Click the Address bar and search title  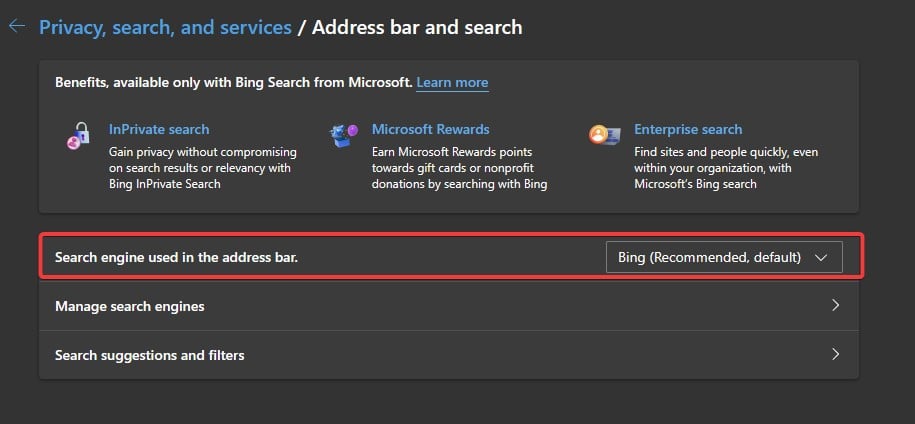[417, 27]
